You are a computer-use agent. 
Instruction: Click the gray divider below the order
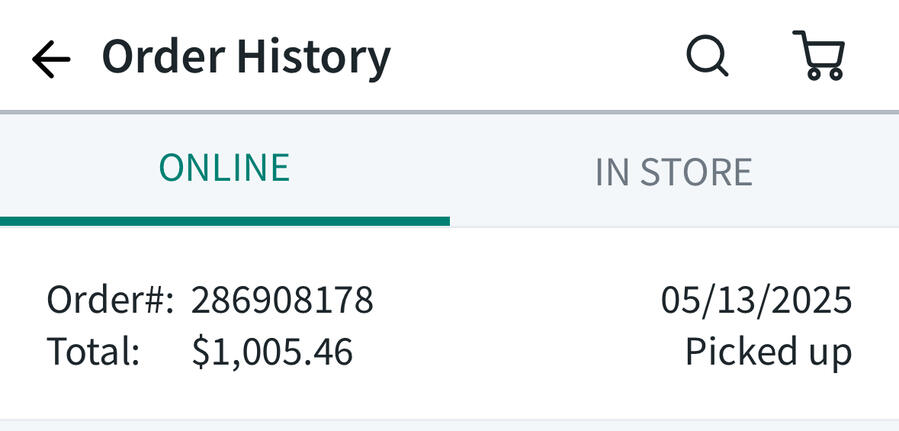coord(449,420)
